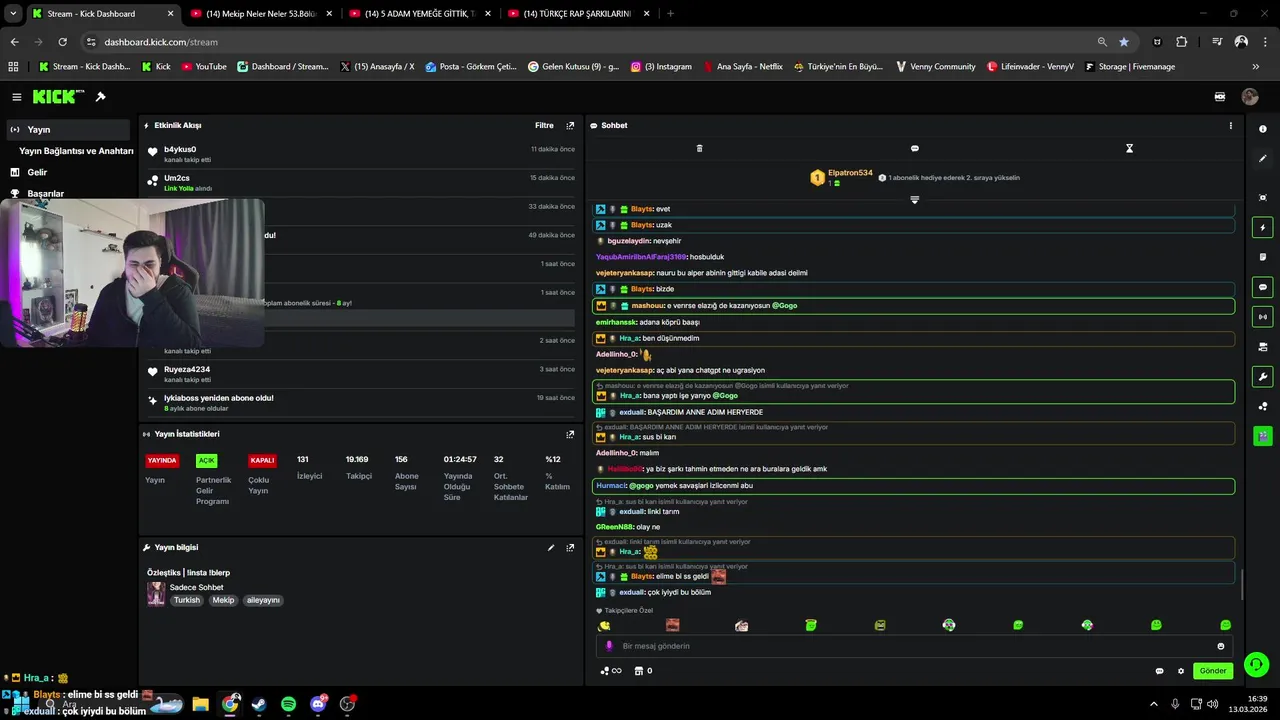Viewport: 1280px width, 720px height.
Task: Open the Kick hamburger sidebar menu
Action: click(x=17, y=97)
